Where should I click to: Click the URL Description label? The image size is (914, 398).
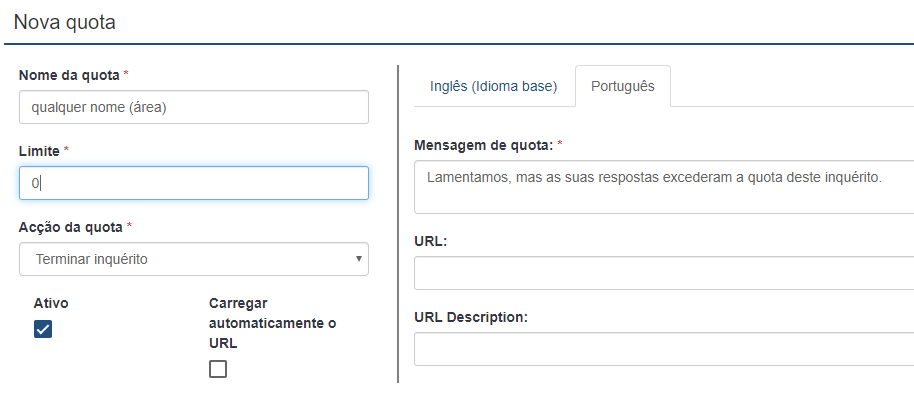471,318
